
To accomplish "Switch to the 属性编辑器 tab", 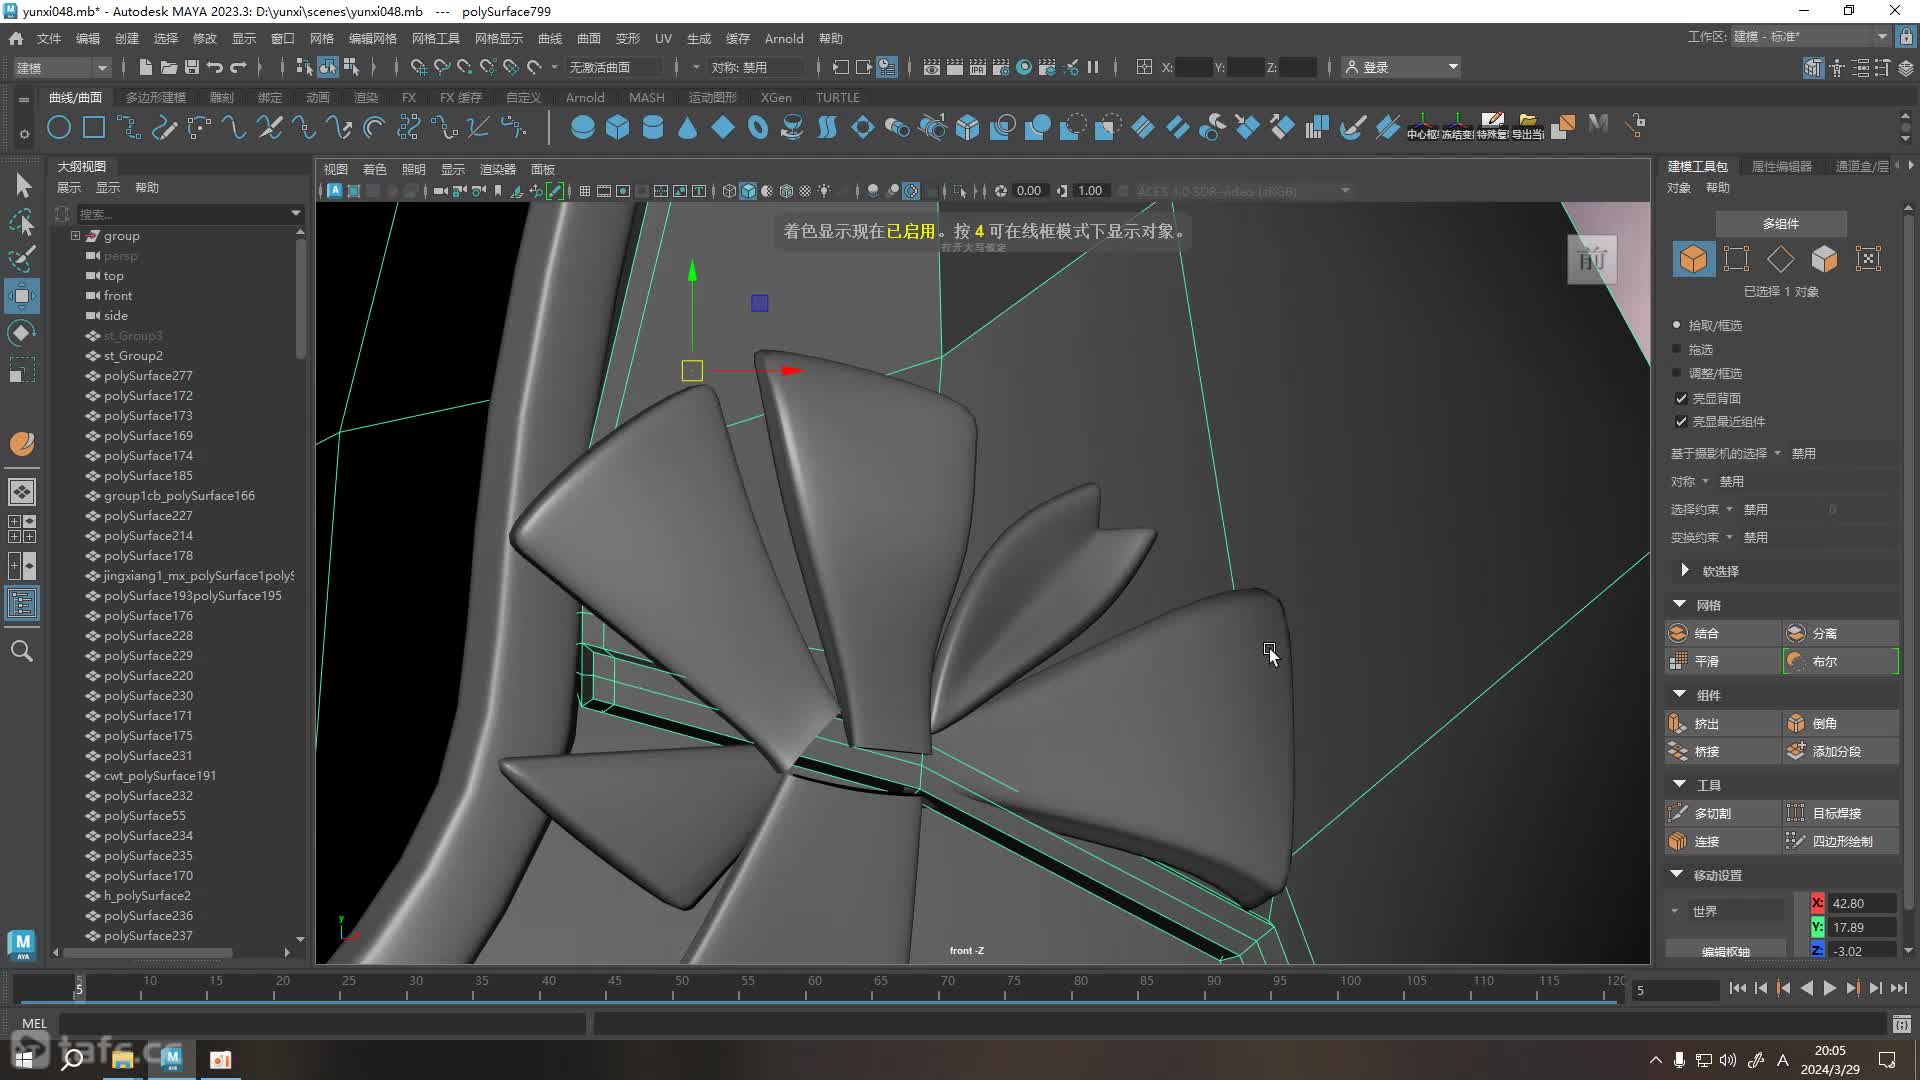I will 1782,166.
